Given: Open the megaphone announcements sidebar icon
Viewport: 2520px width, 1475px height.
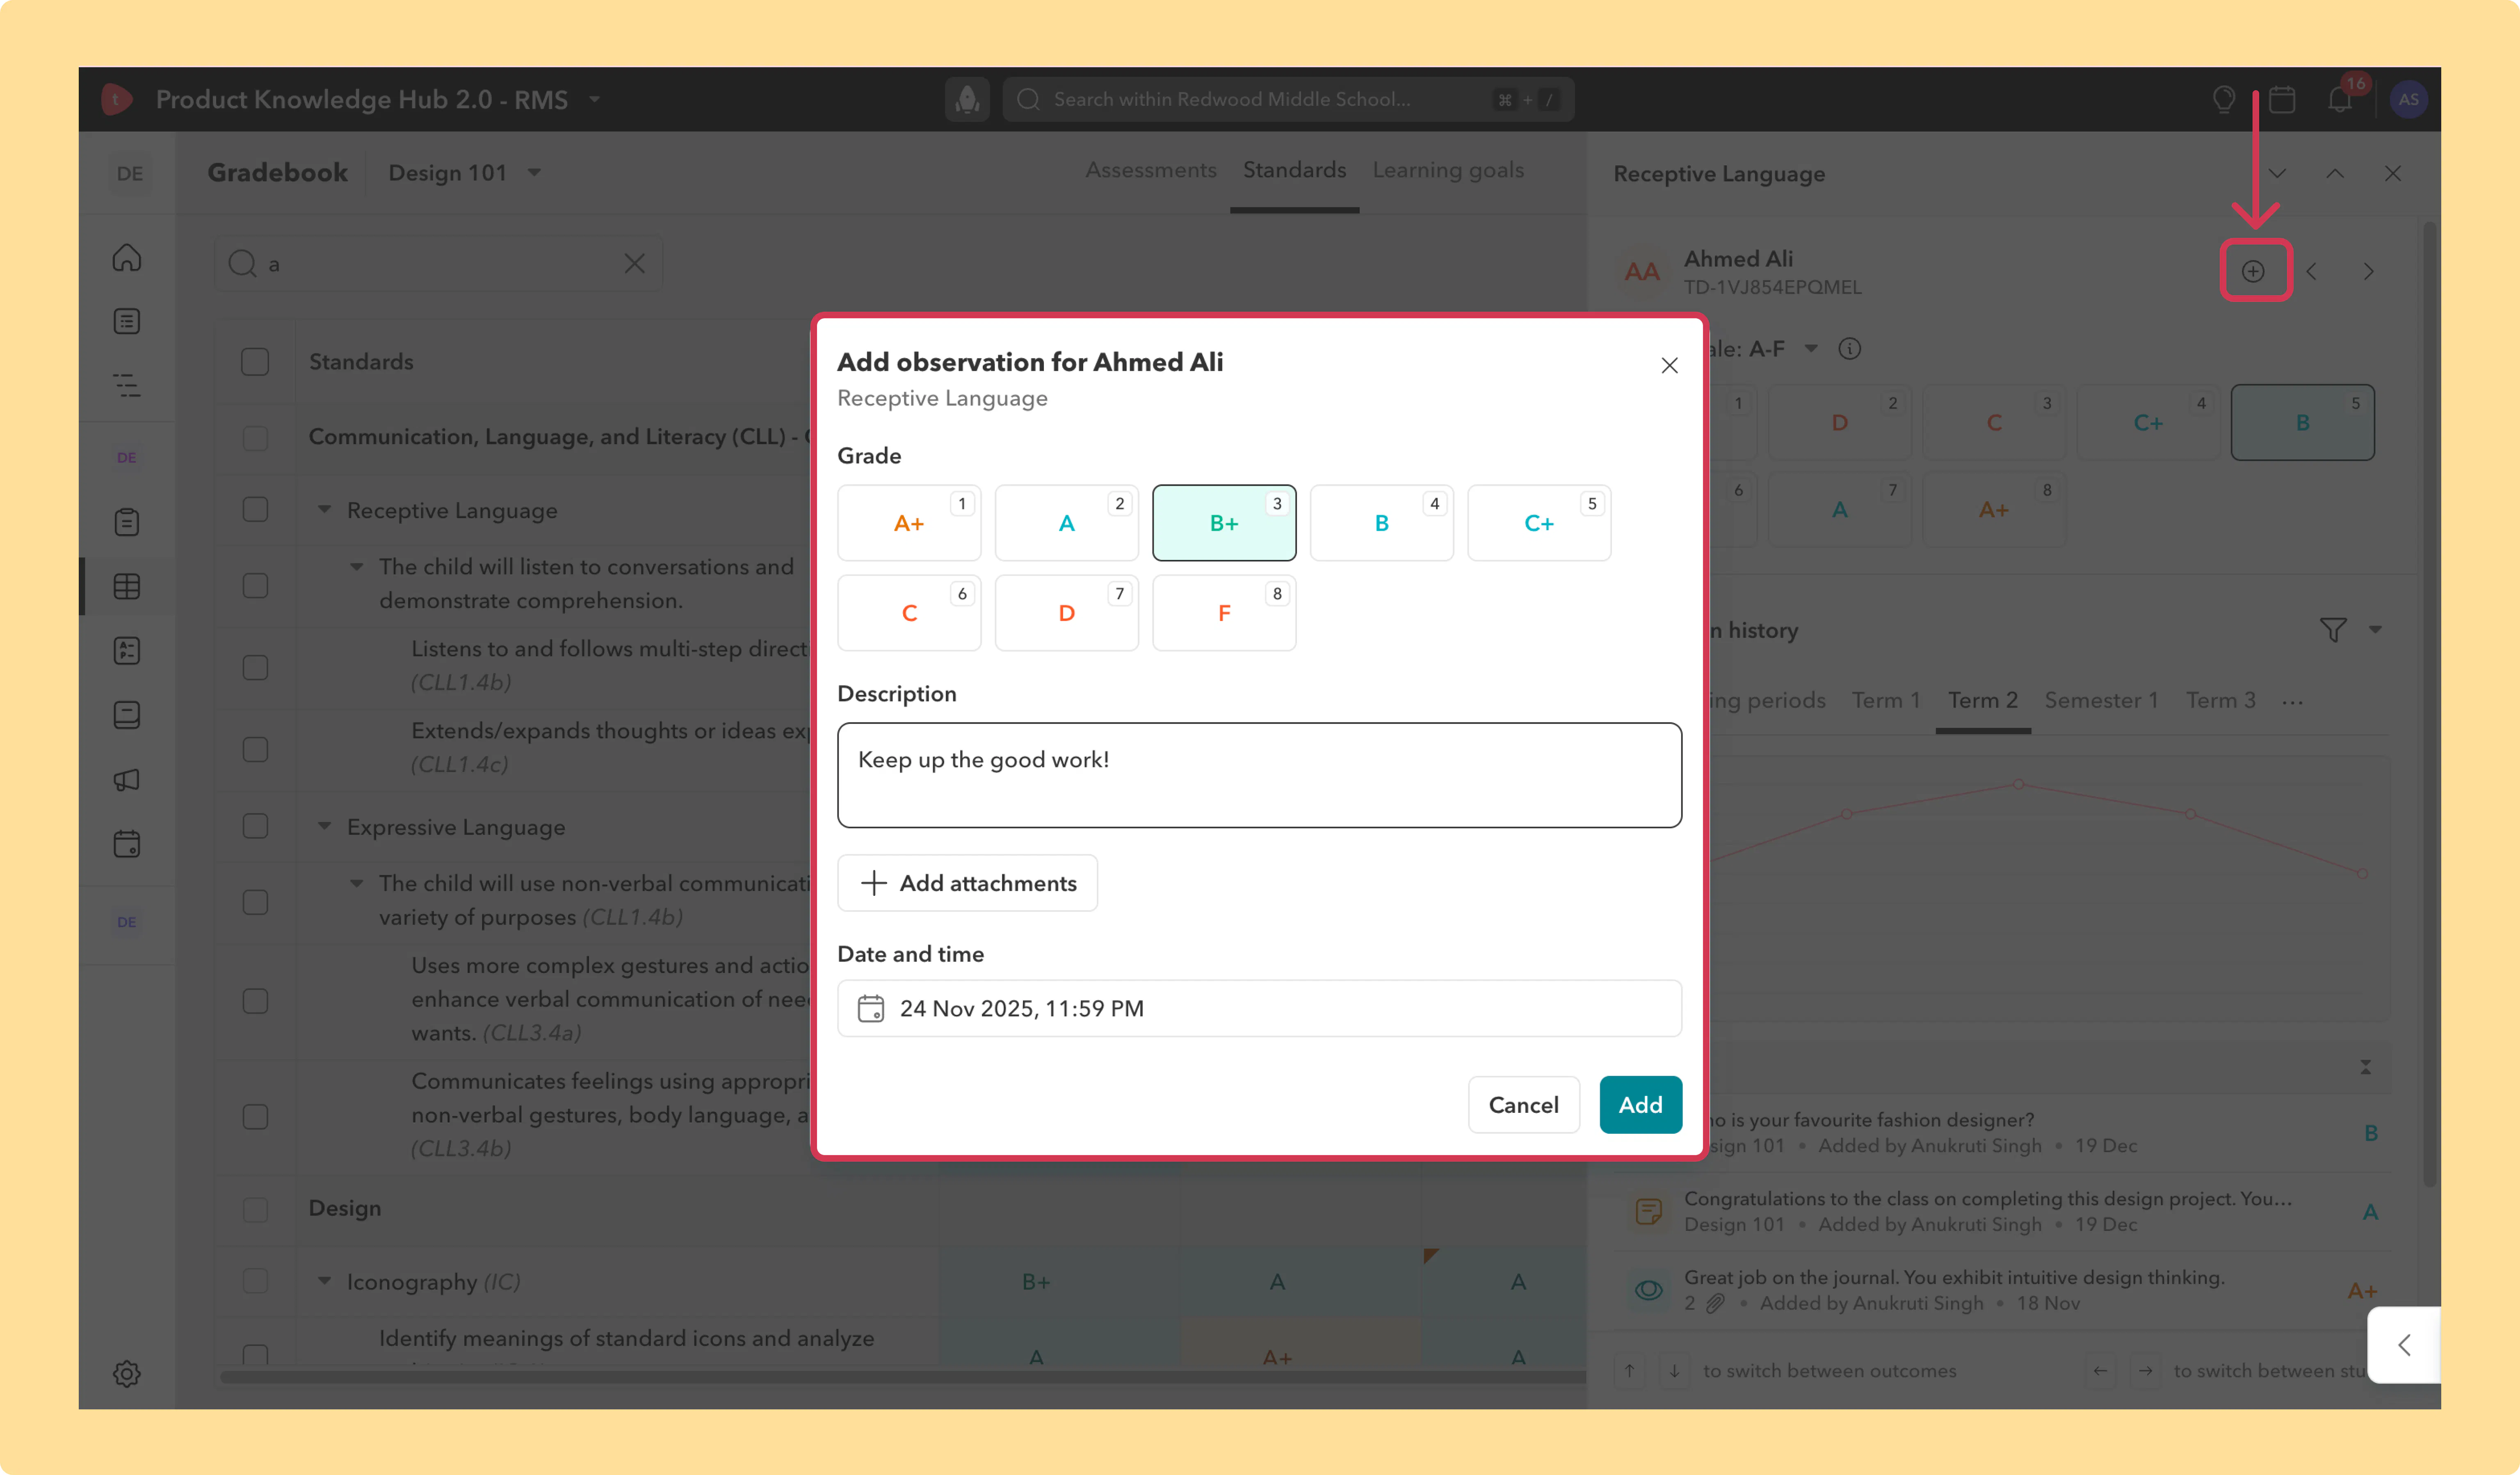Looking at the screenshot, I should point(127,780).
